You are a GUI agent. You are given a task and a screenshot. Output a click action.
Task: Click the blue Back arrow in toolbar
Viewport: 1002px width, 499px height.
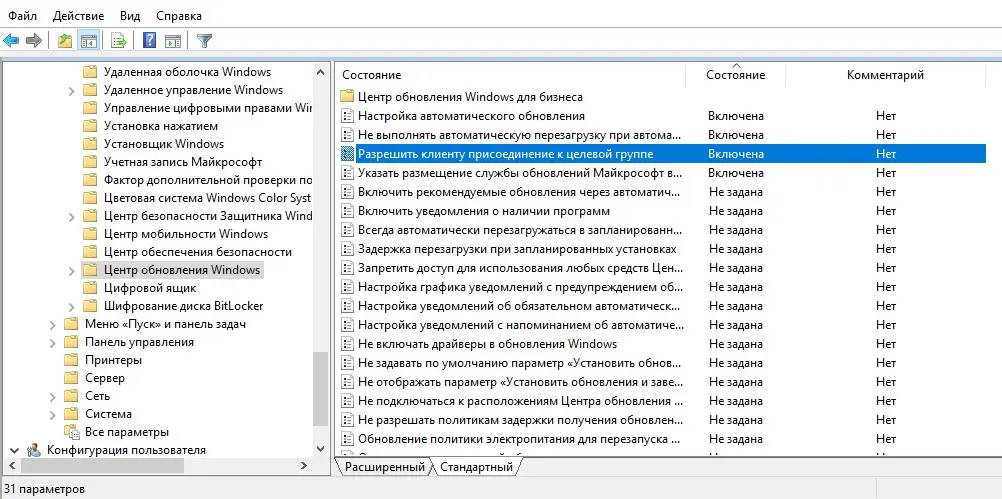[11, 41]
